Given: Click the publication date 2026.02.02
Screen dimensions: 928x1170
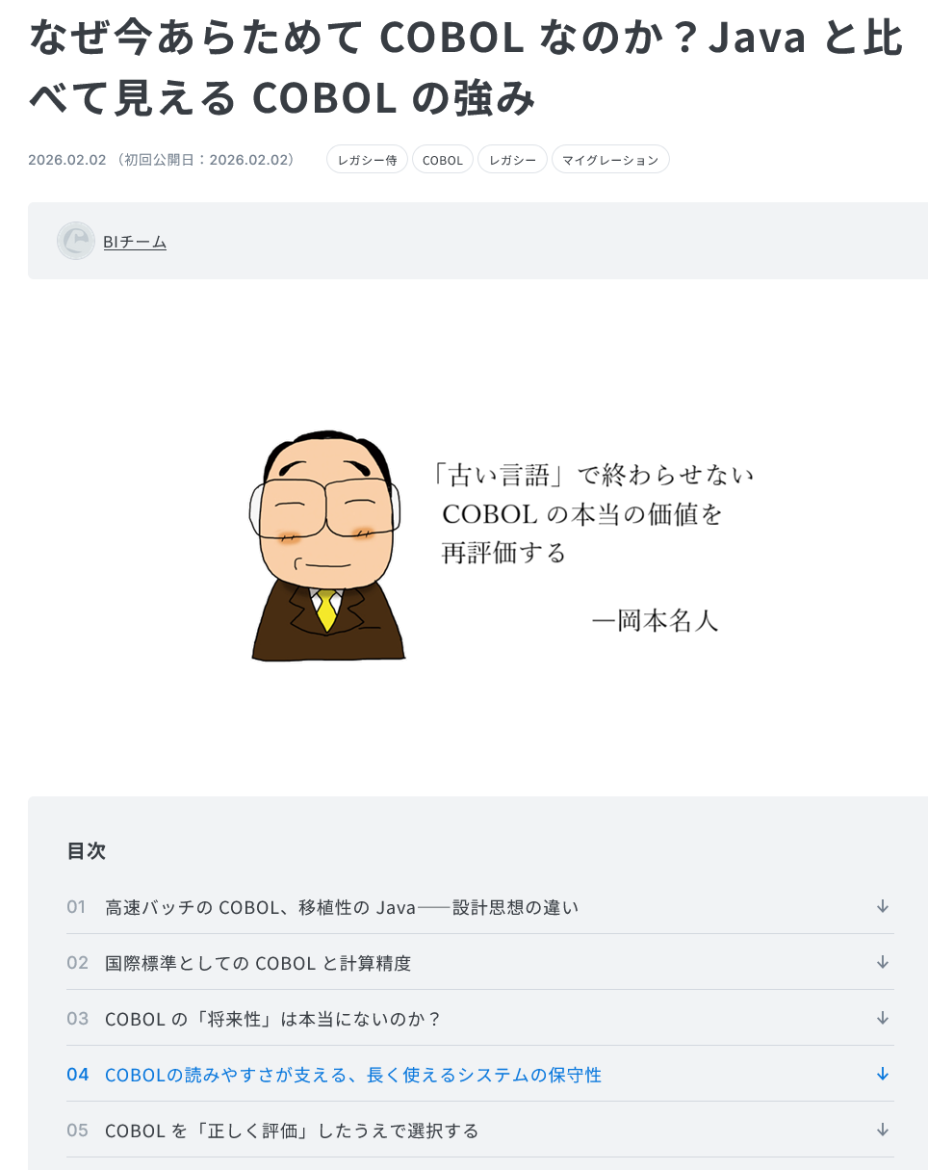Looking at the screenshot, I should click(67, 160).
